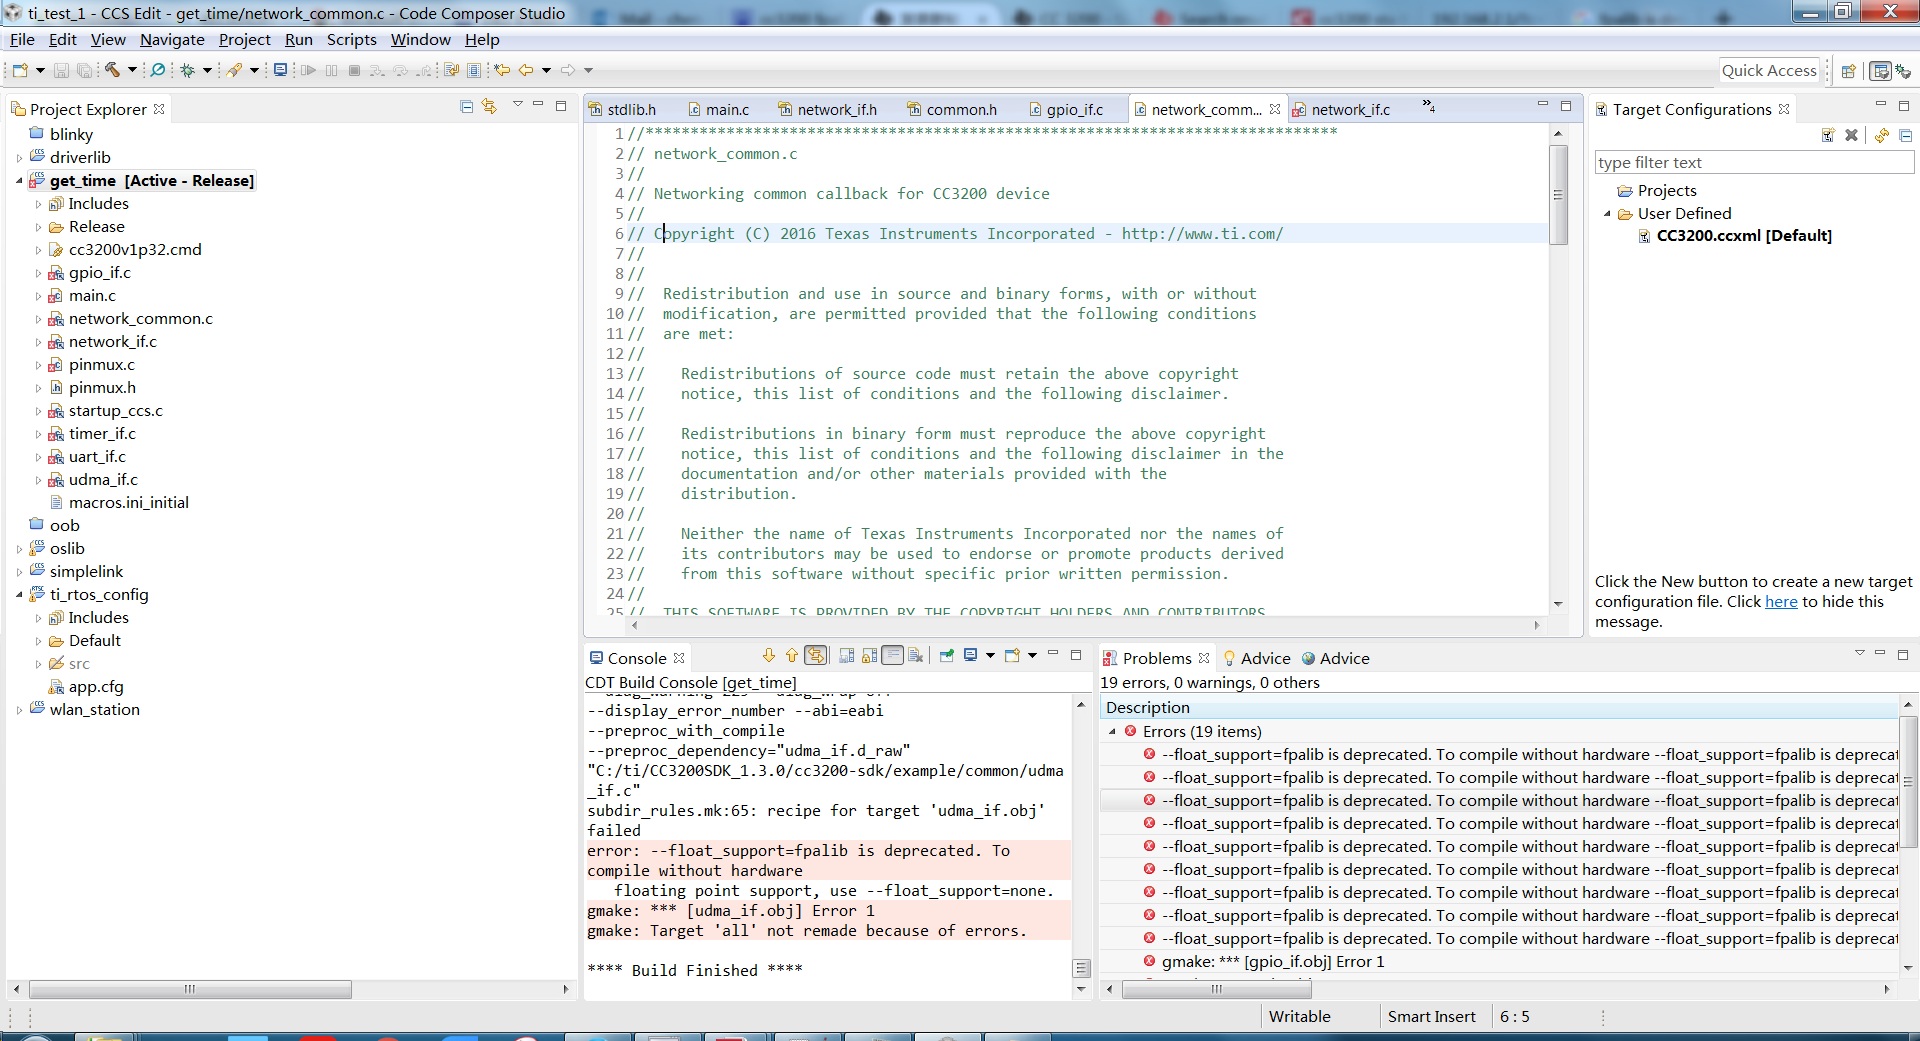This screenshot has width=1920, height=1041.
Task: Open the Project menu
Action: (244, 39)
